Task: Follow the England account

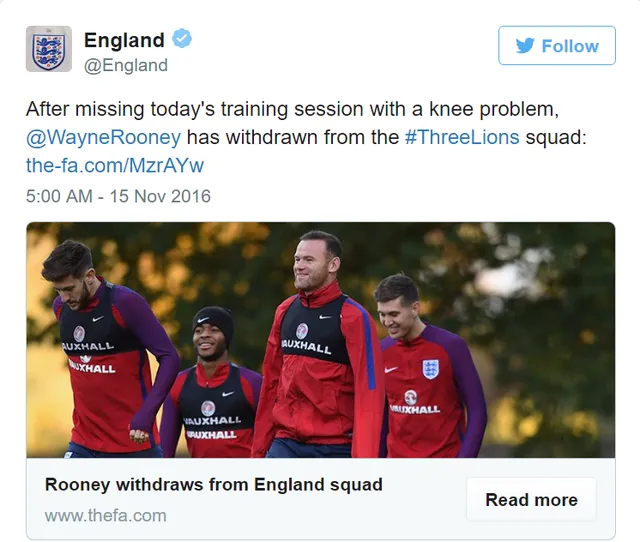Action: pyautogui.click(x=557, y=45)
